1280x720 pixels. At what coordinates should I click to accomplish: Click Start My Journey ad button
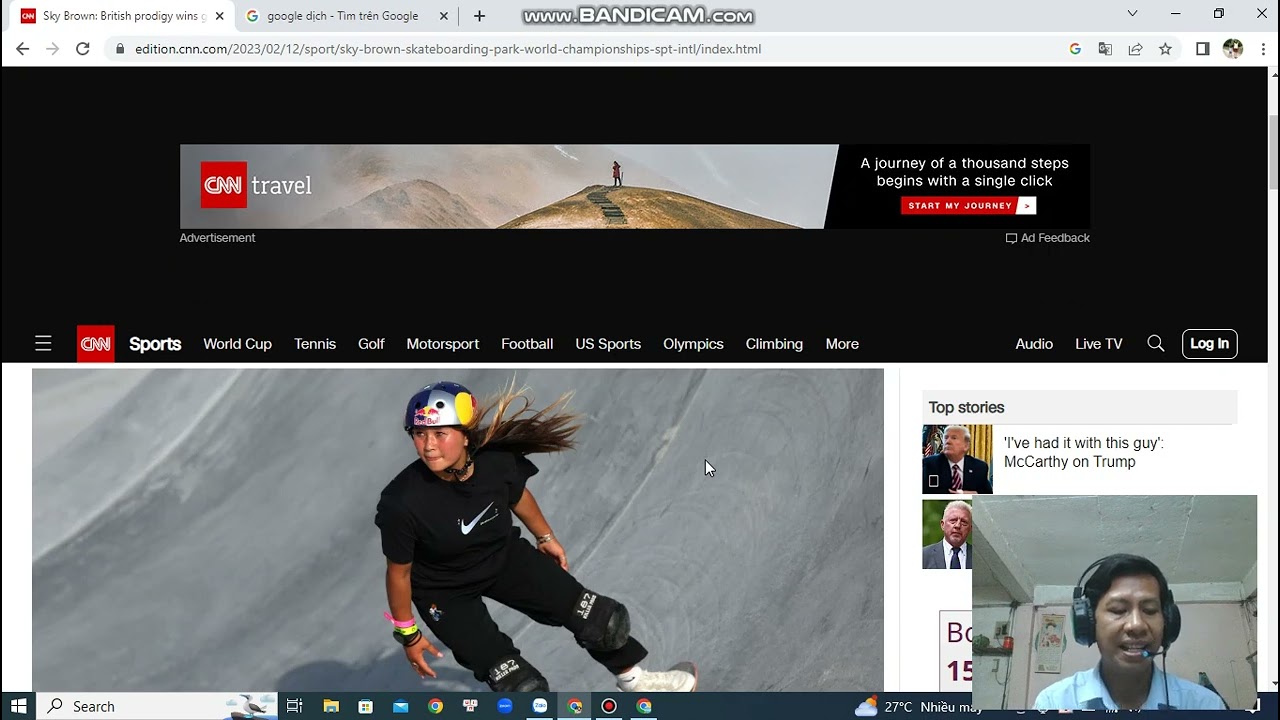pyautogui.click(x=968, y=206)
